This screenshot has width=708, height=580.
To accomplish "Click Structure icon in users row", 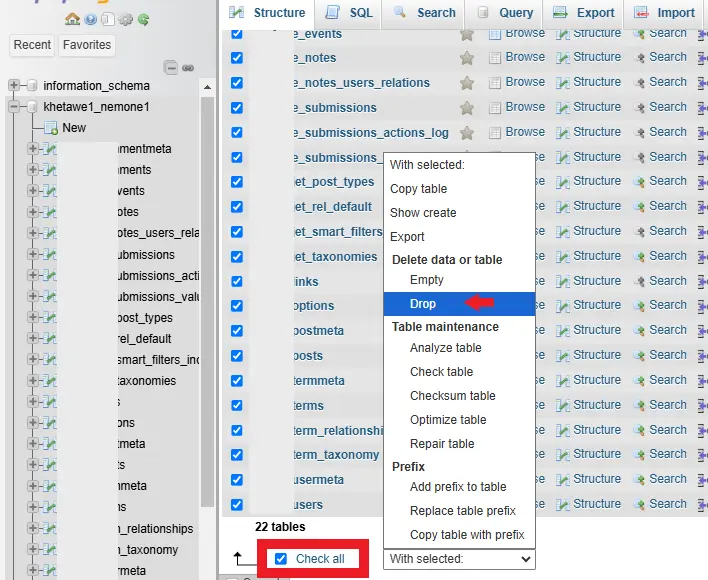I will pyautogui.click(x=563, y=504).
